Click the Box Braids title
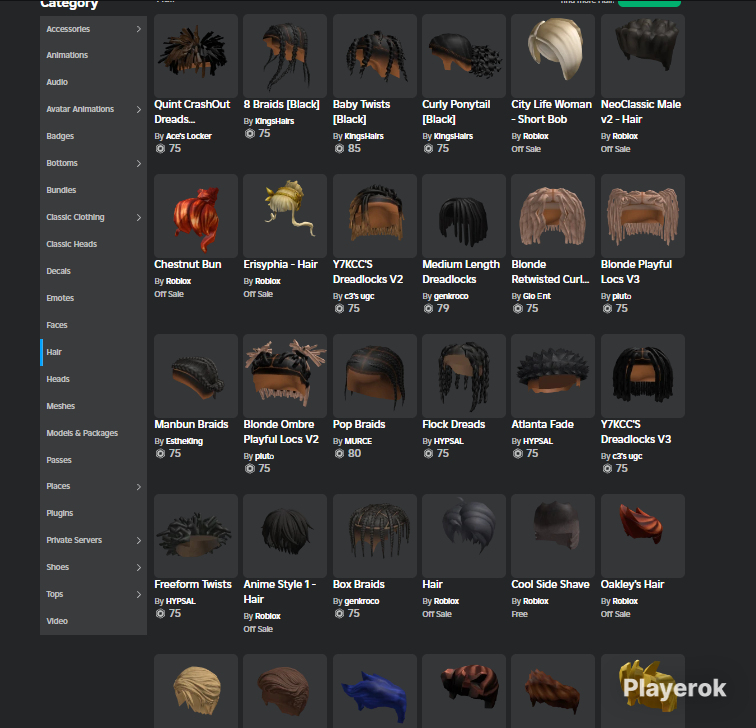The width and height of the screenshot is (756, 728). pos(359,584)
